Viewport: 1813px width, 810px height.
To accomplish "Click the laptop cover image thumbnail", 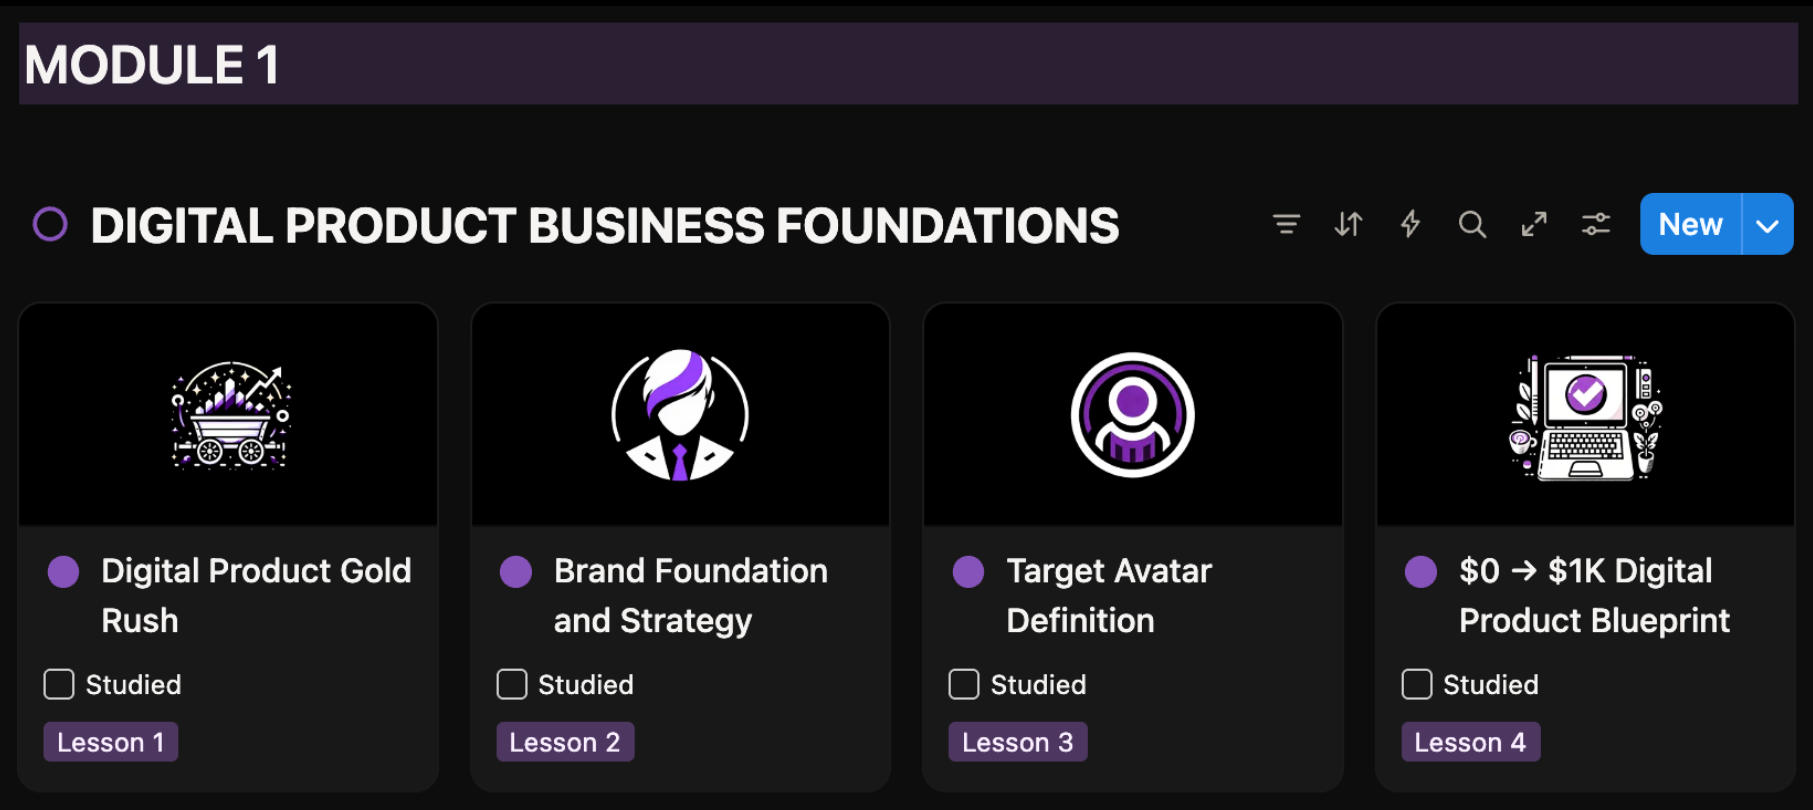I will tap(1586, 415).
